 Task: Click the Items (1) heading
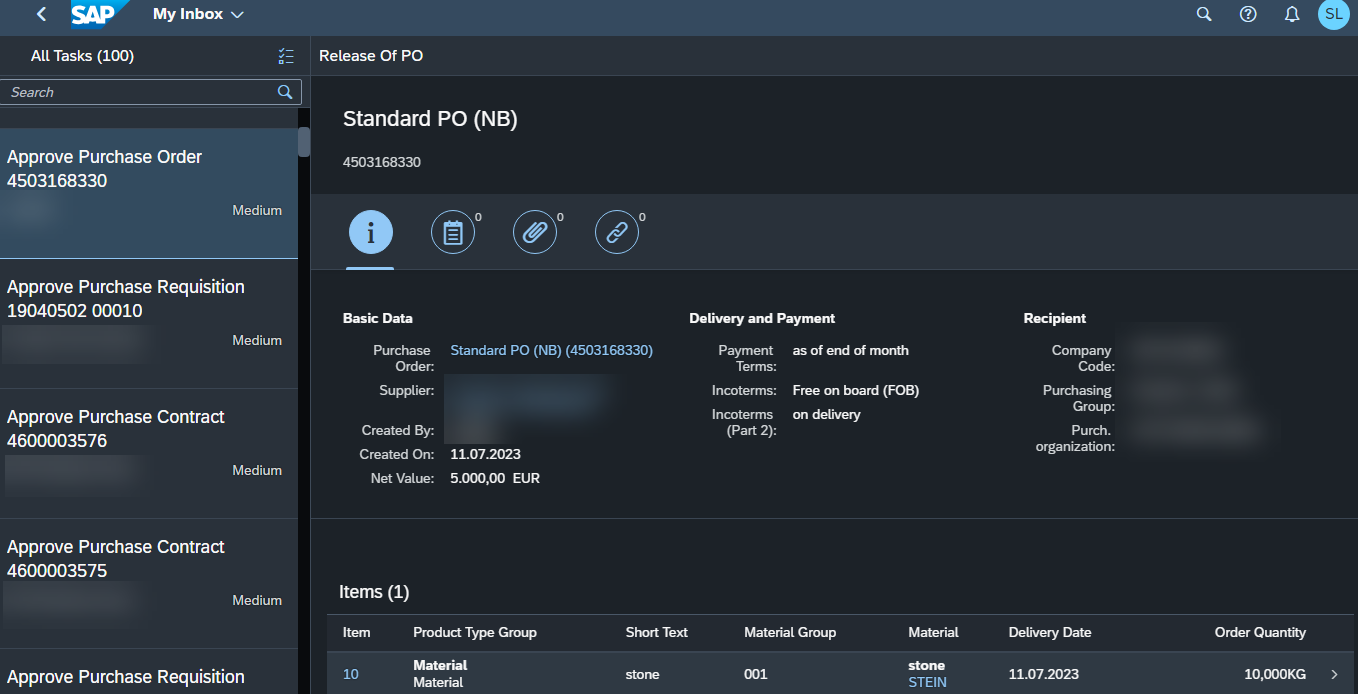(x=374, y=592)
